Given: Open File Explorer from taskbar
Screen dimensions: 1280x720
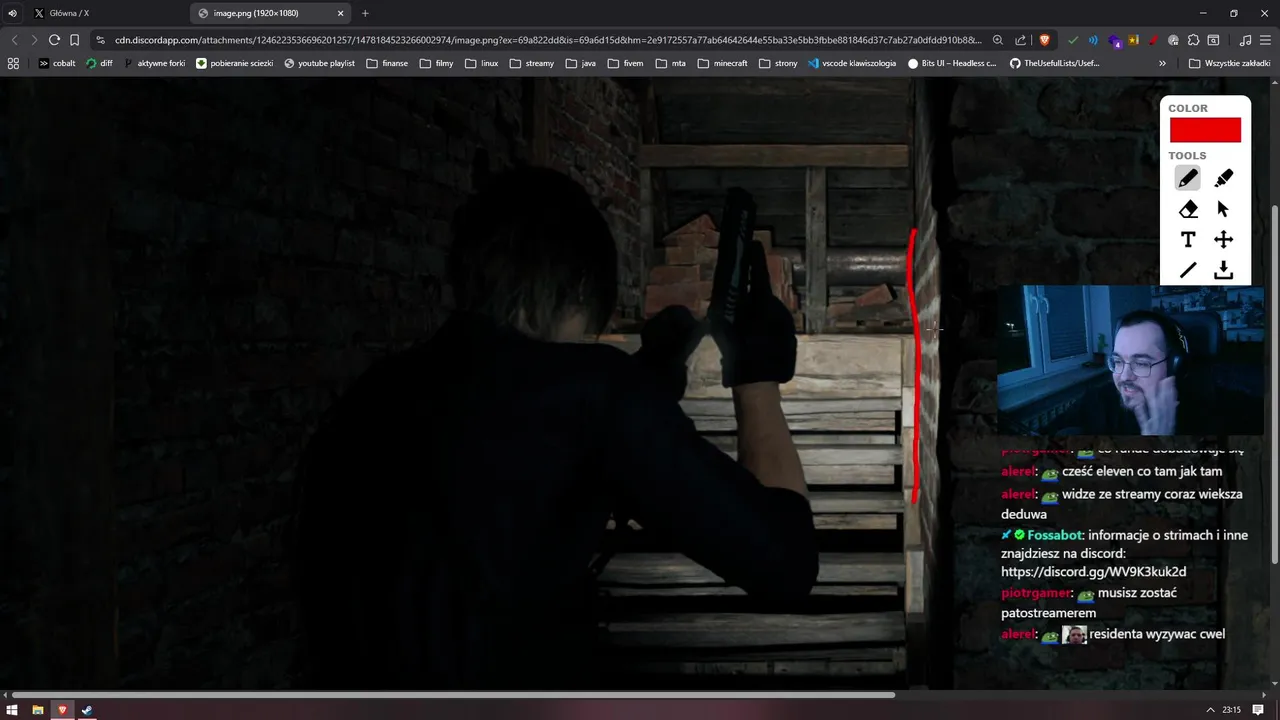Looking at the screenshot, I should (38, 710).
